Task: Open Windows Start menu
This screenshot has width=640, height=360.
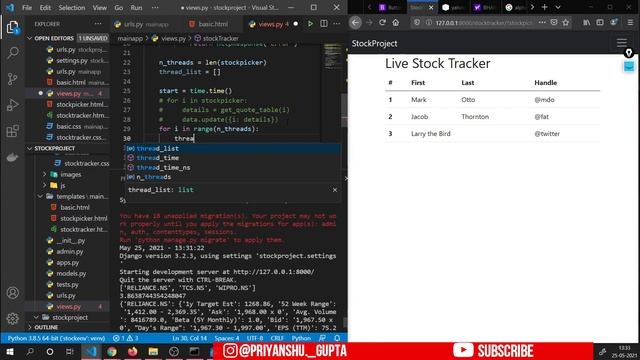Action: coord(9,351)
